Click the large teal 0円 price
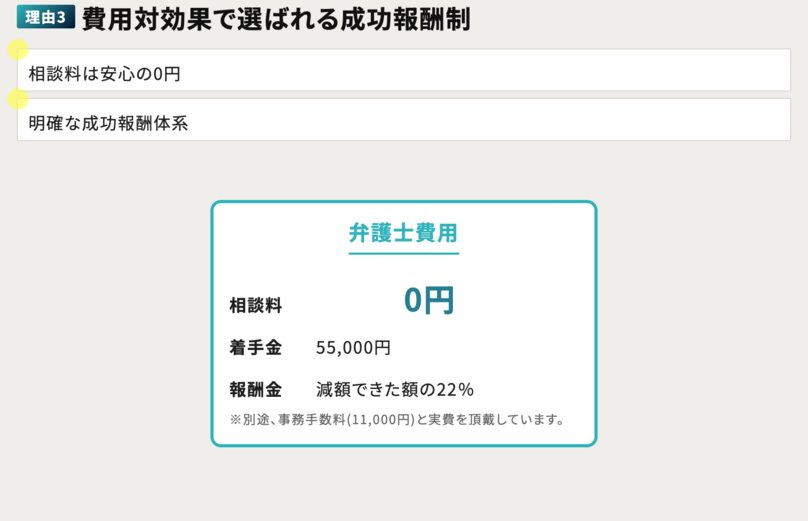Screen dimensions: 808x521 coord(429,300)
